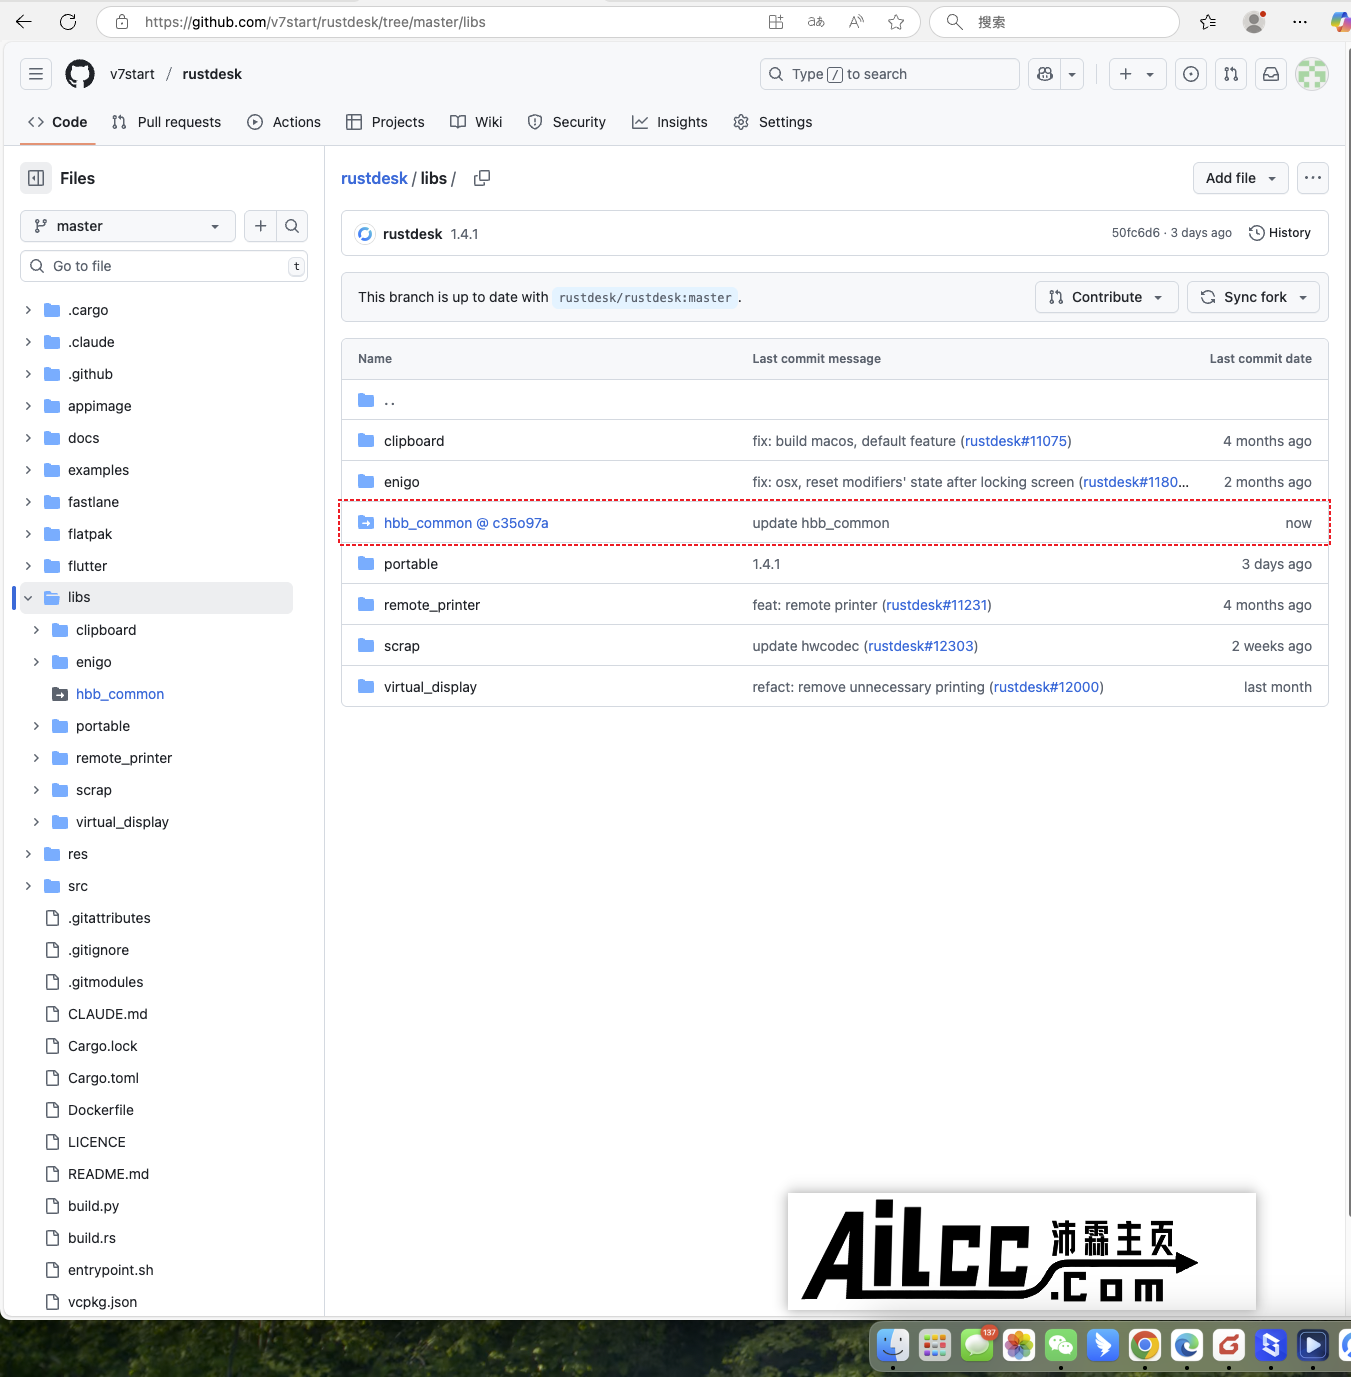Open the hamburger navigation menu

(36, 74)
